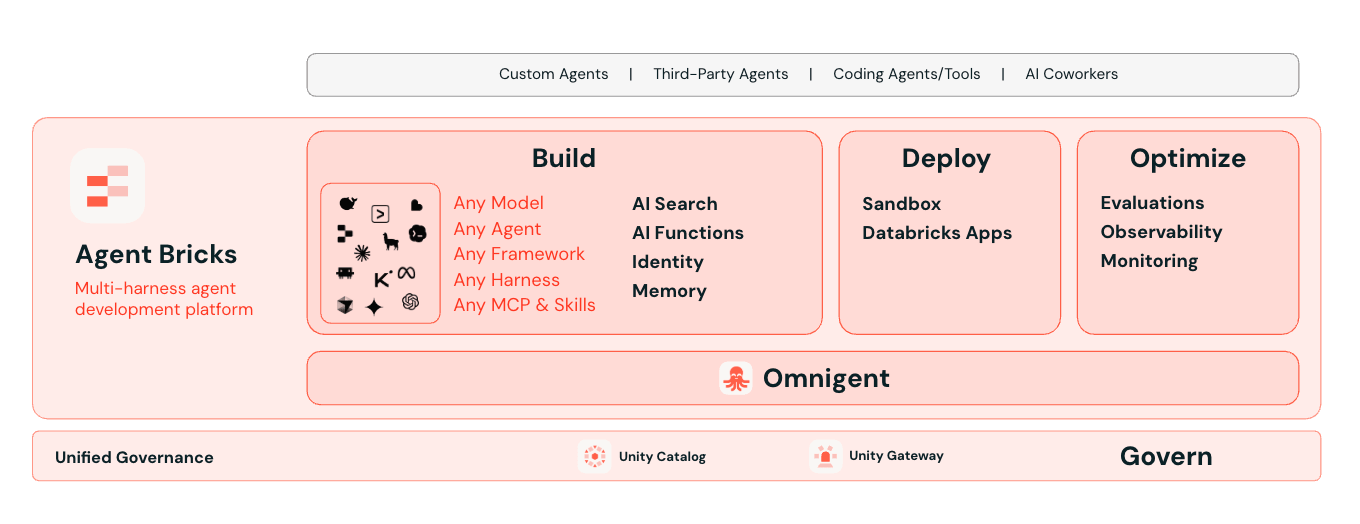The image size is (1360, 524).
Task: Click the Optimize heading
Action: coord(1188,158)
